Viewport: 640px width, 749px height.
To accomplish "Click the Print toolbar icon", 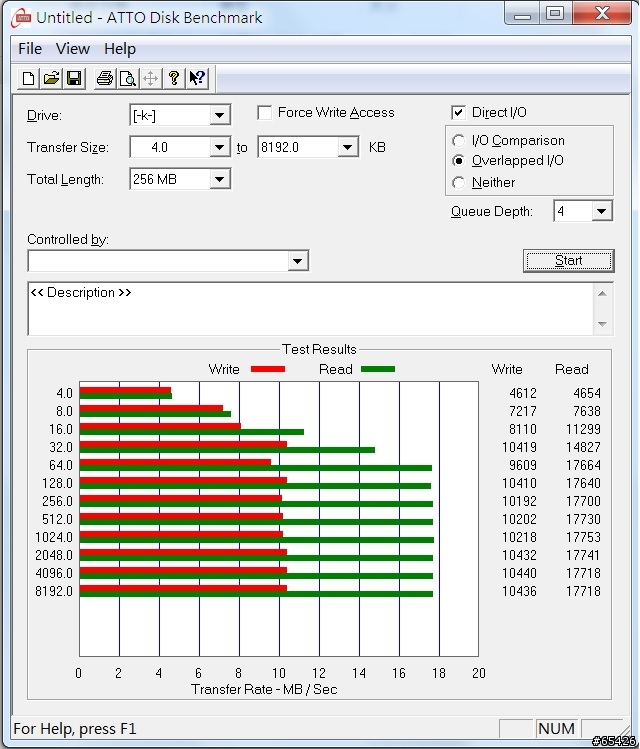I will tap(105, 78).
